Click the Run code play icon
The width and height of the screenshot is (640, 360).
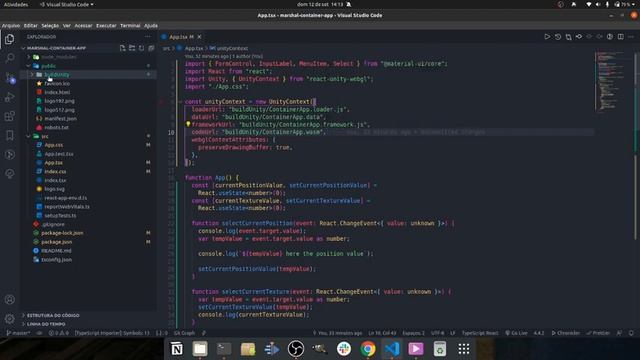click(x=547, y=37)
